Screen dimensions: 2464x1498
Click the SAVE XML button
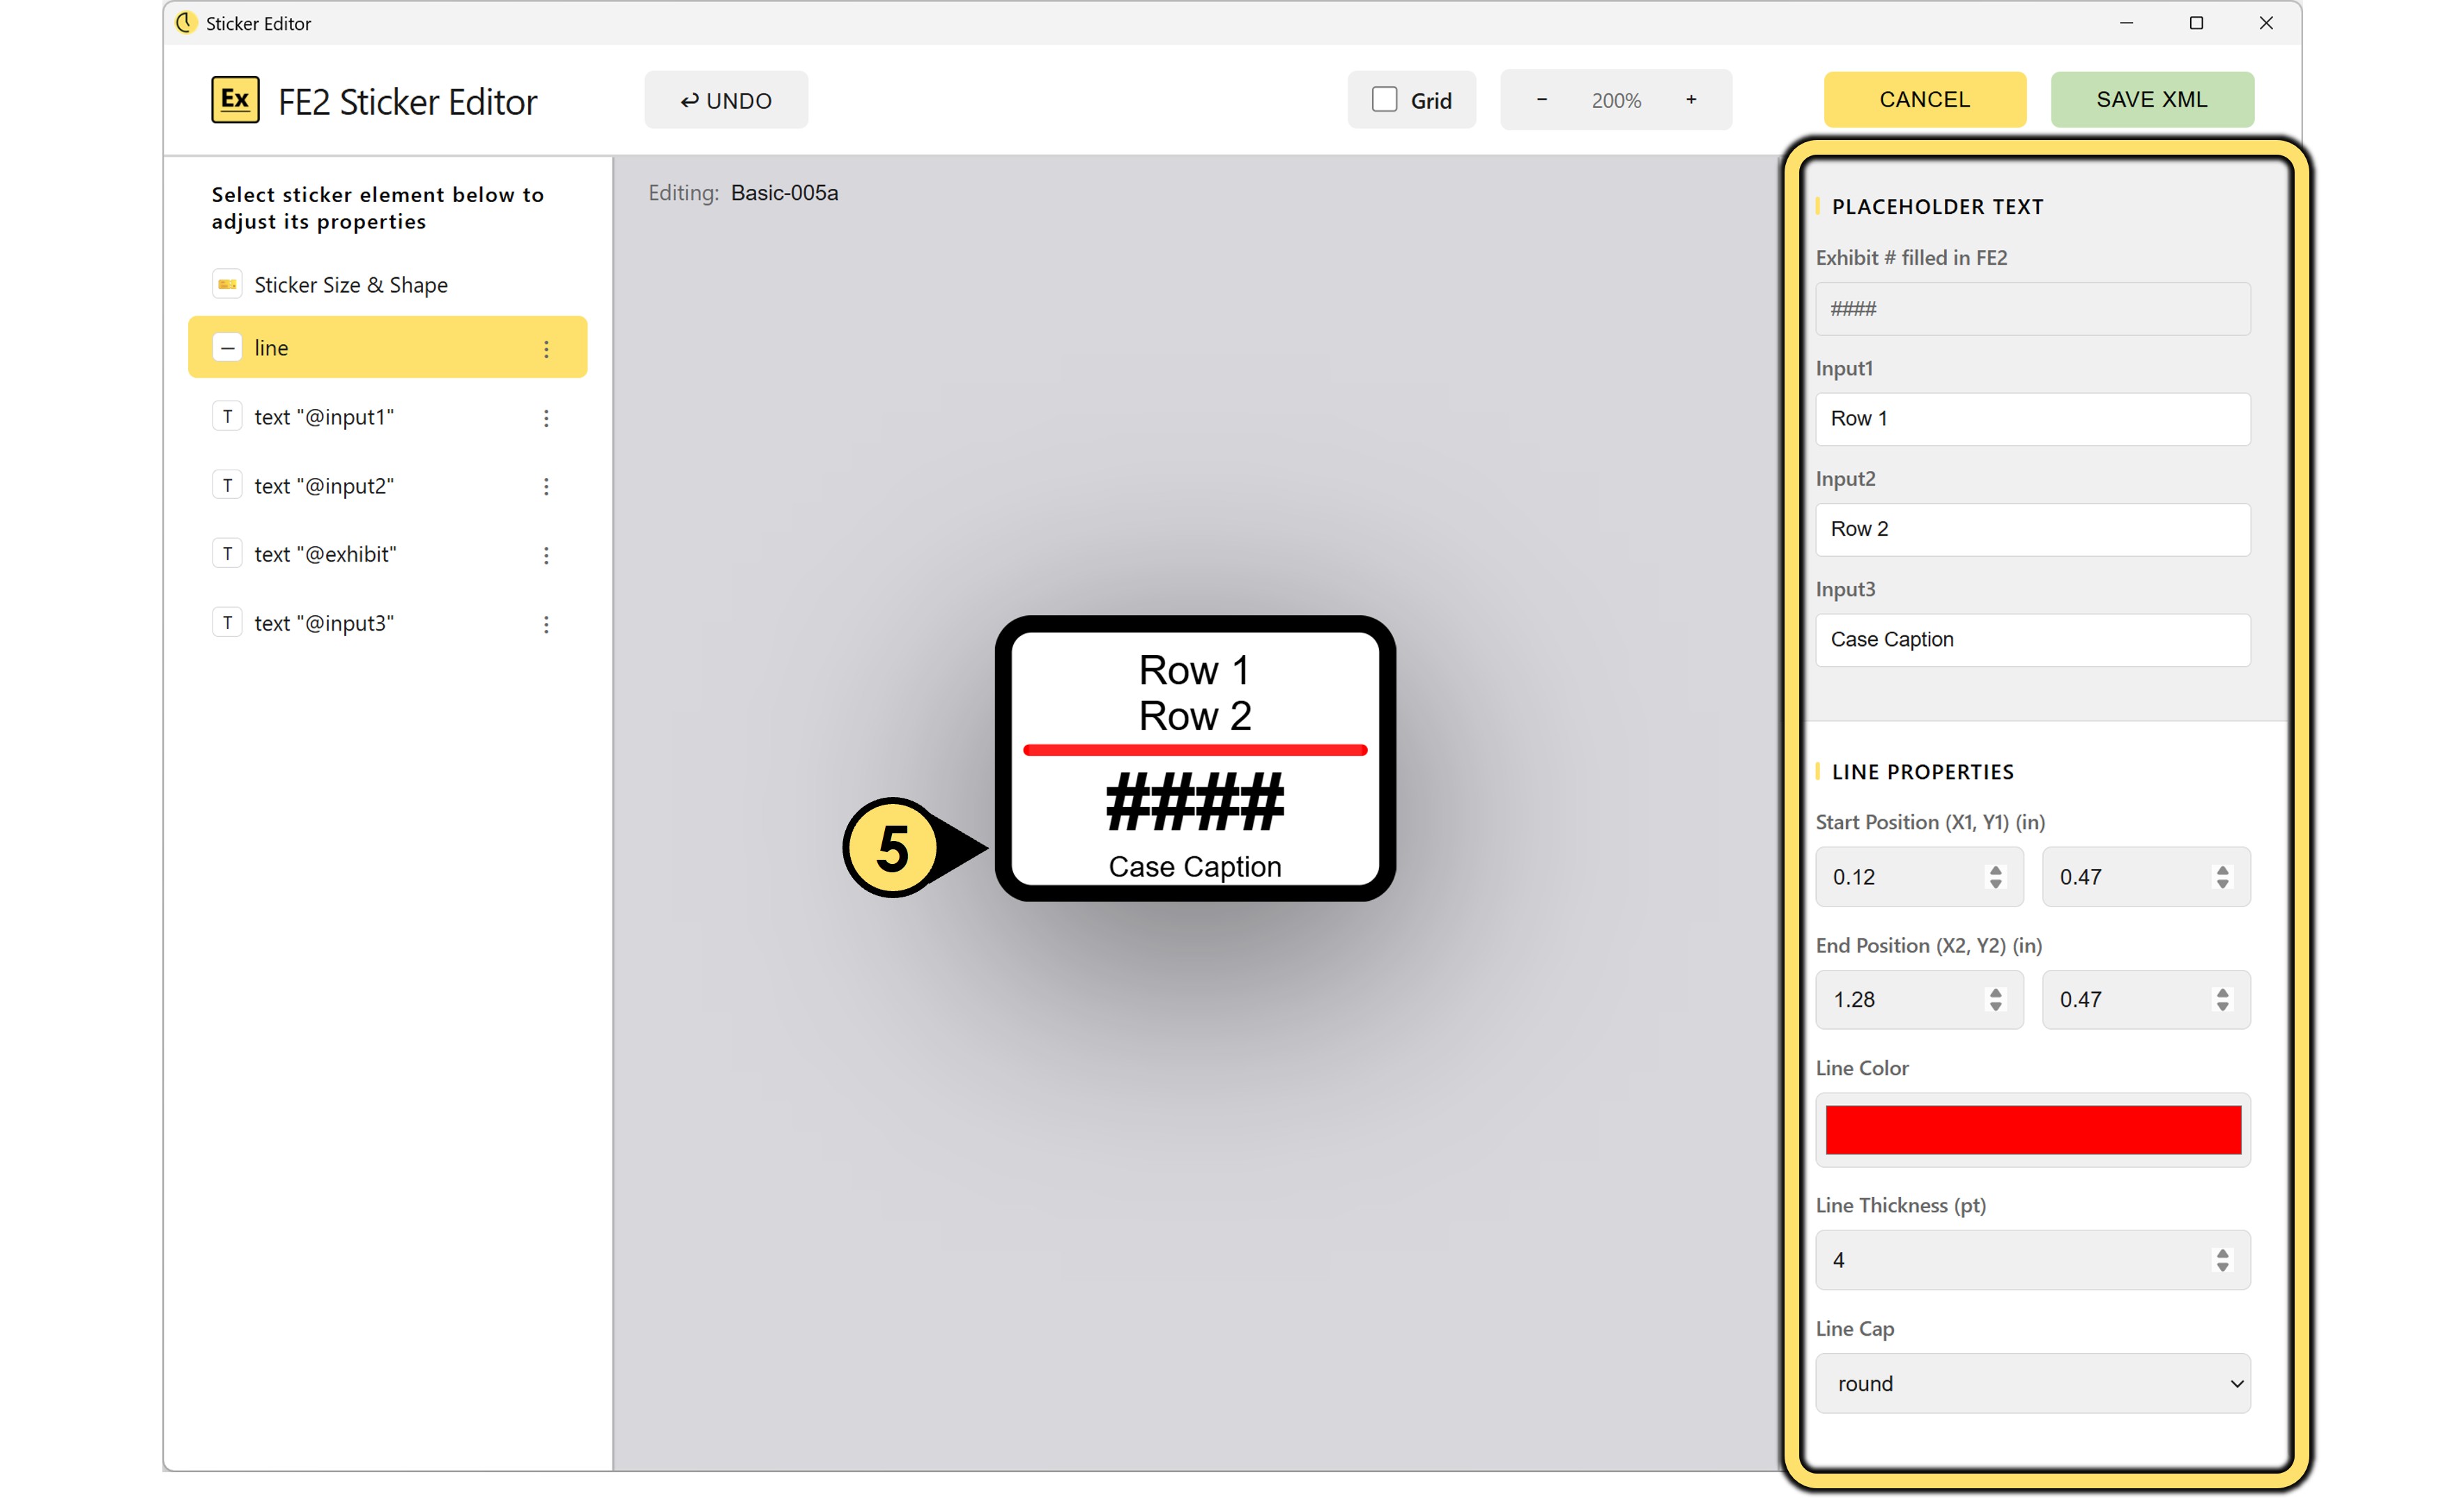coord(2151,100)
